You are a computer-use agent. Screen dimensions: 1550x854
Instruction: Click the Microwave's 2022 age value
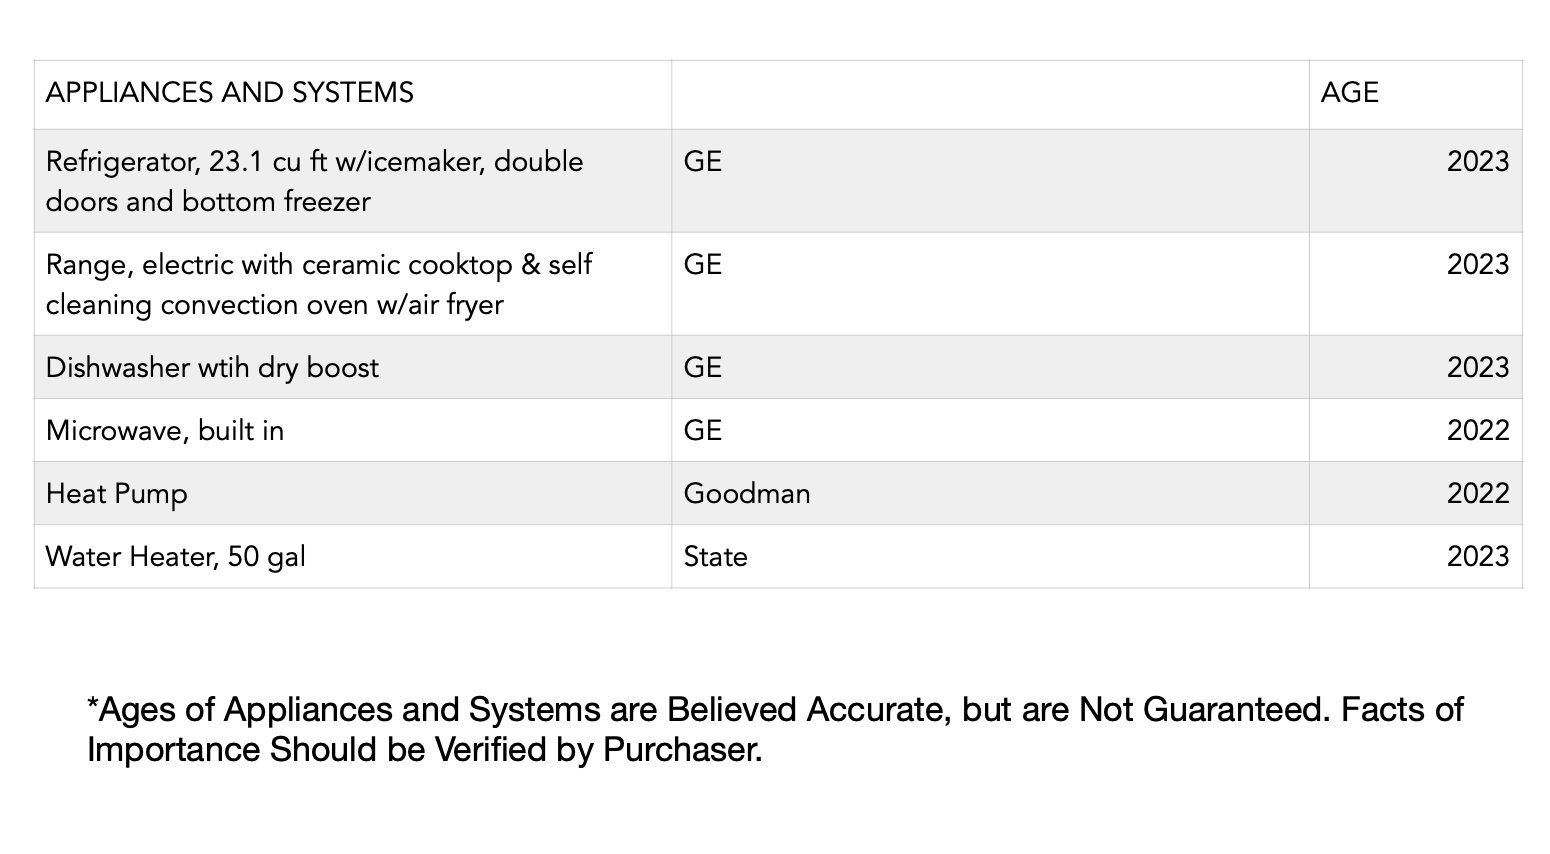pyautogui.click(x=1477, y=431)
